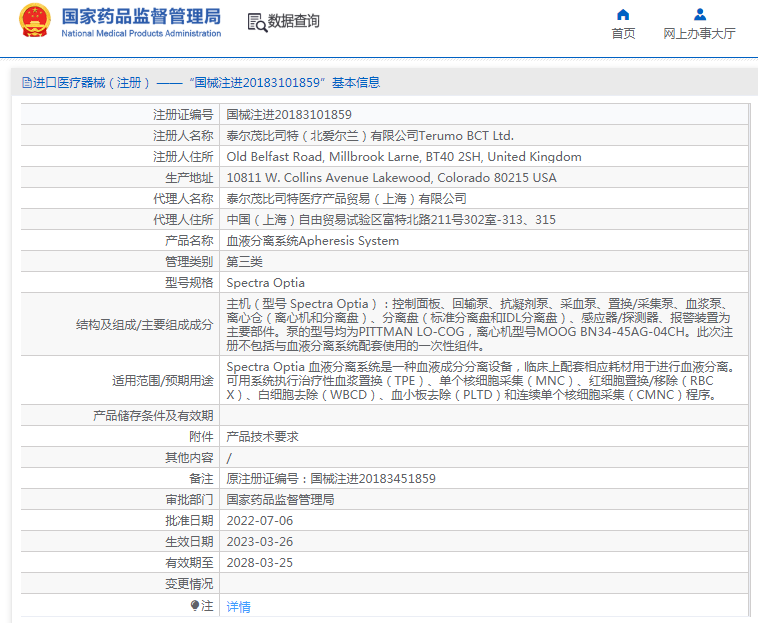Select product name 血液分离系统Apheresis System
Image resolution: width=758 pixels, height=623 pixels.
tap(313, 241)
